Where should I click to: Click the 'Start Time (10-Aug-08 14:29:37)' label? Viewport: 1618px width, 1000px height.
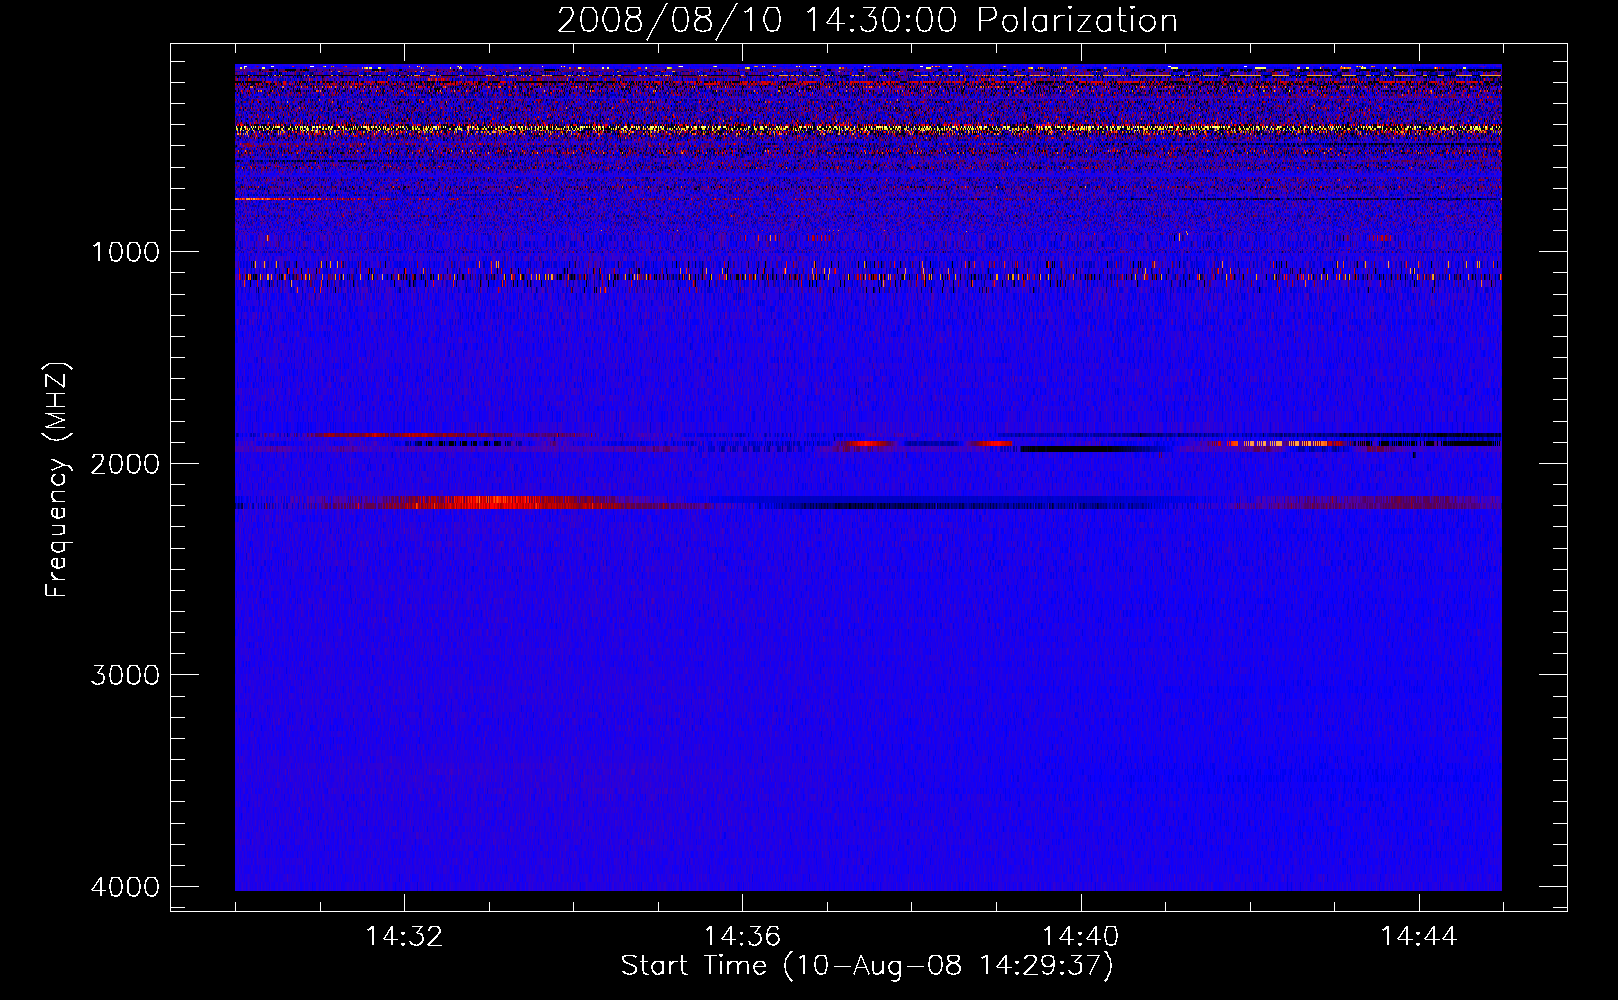coord(867,966)
